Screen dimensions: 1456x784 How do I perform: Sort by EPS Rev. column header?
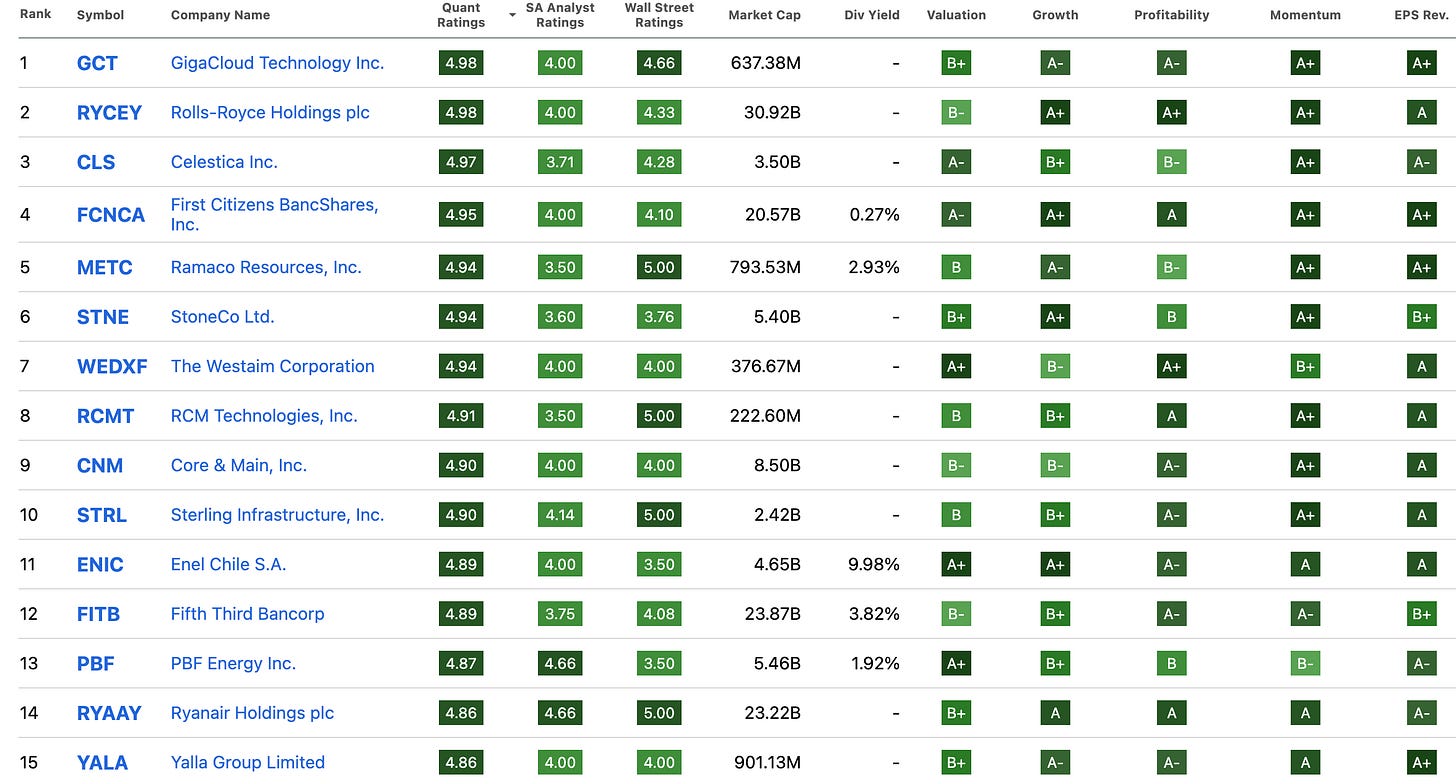pyautogui.click(x=1422, y=15)
